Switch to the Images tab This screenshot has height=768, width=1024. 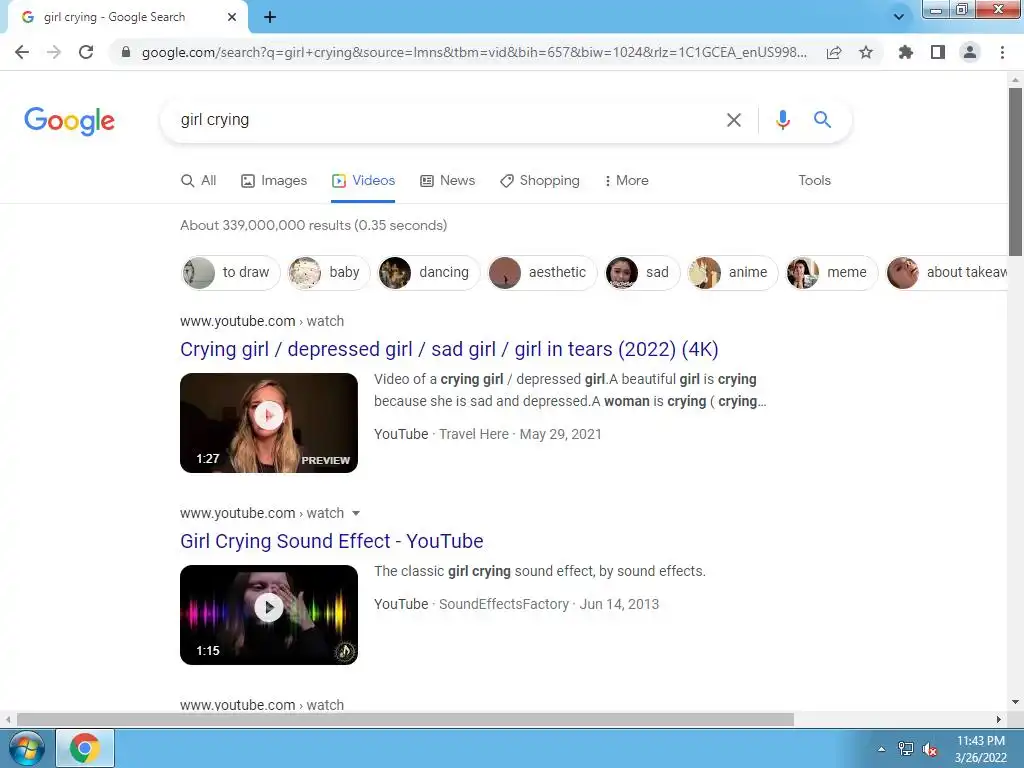click(x=274, y=180)
